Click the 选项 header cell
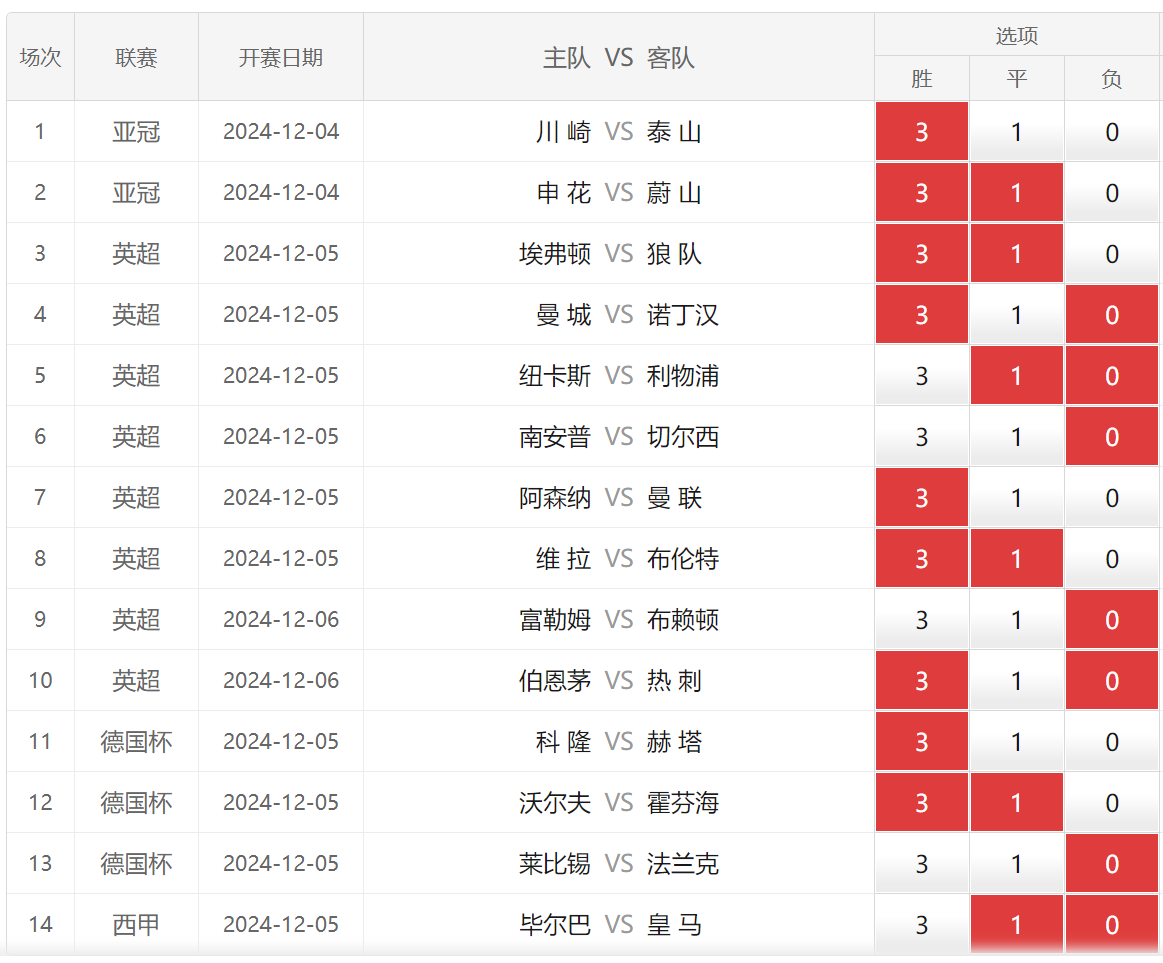Viewport: 1163px width, 963px height. pyautogui.click(x=1016, y=35)
